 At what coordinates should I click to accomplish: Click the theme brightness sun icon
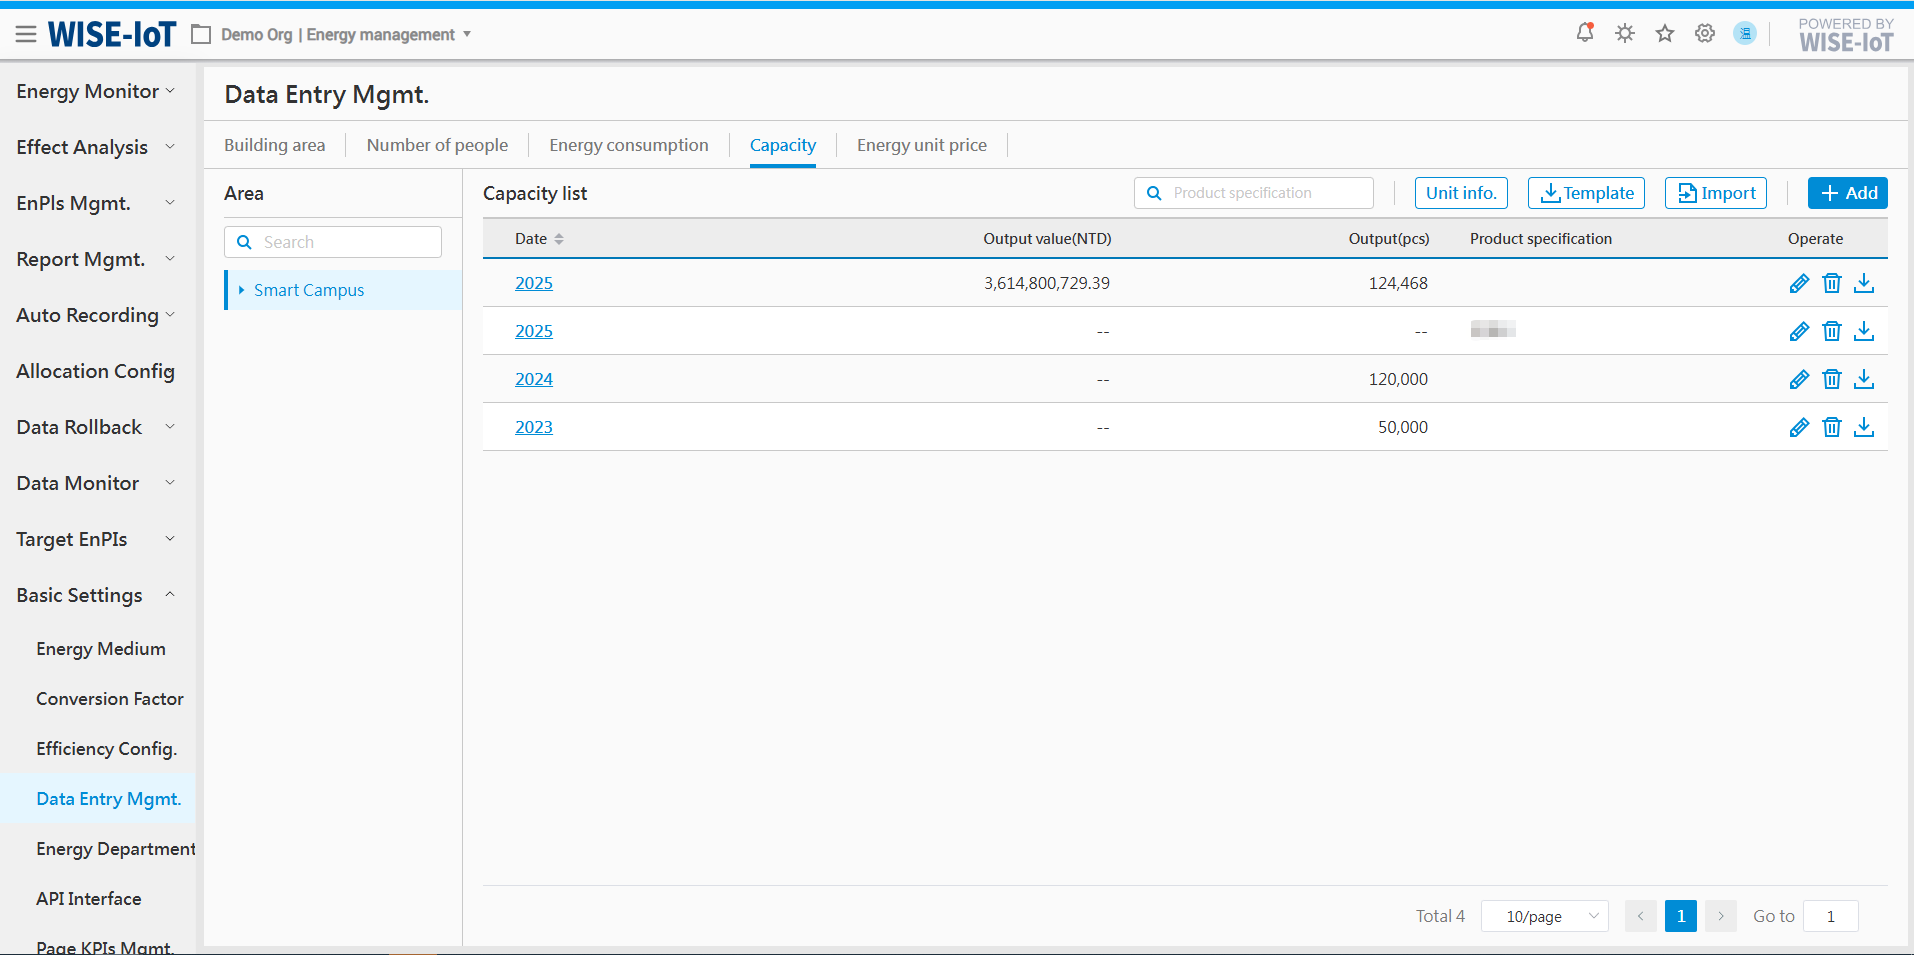[1625, 33]
